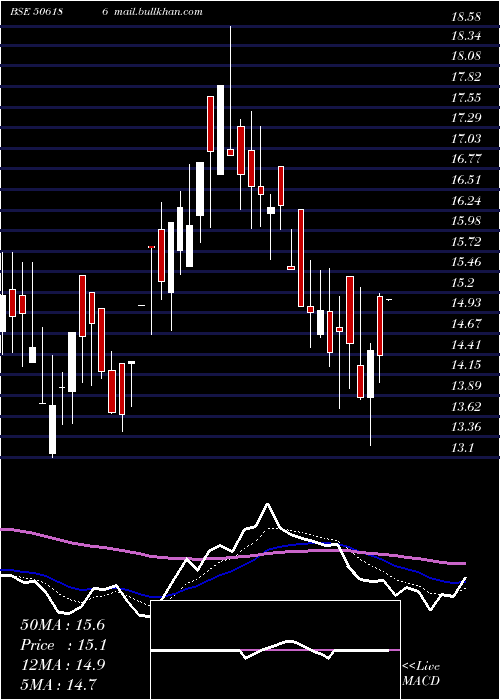Click the 18.08 price axis label

tap(466, 57)
